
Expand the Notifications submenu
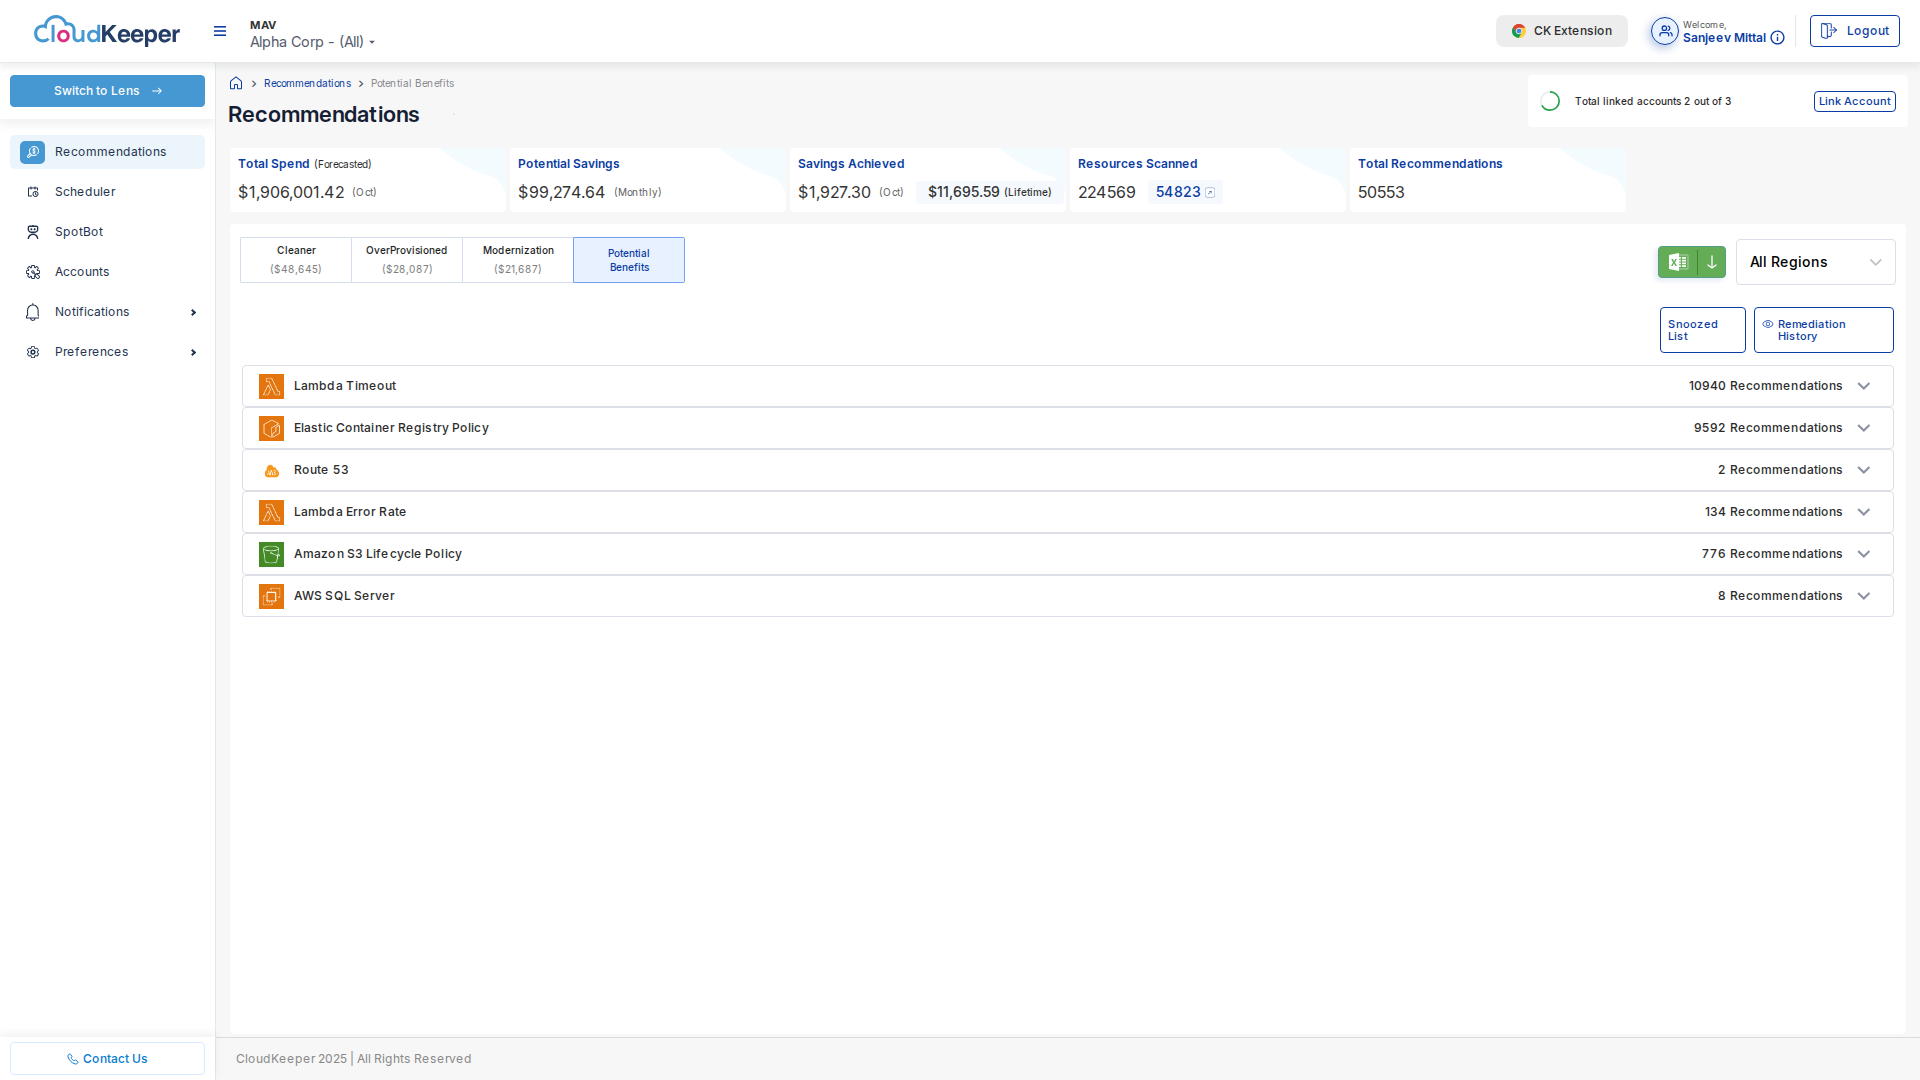point(193,312)
